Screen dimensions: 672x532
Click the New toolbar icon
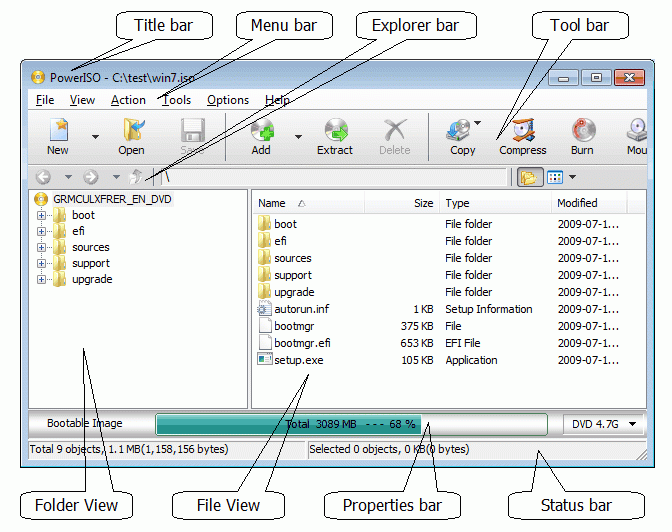tap(59, 130)
